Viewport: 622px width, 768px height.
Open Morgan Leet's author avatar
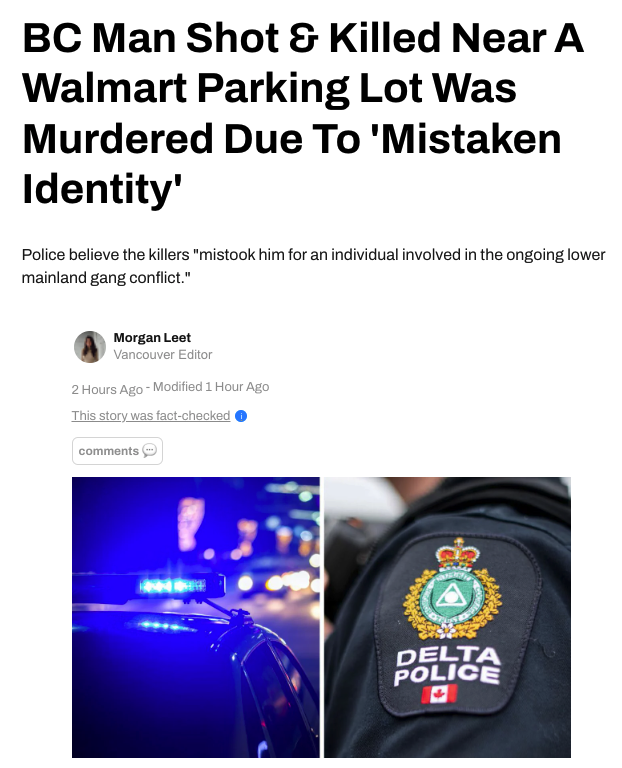point(90,347)
